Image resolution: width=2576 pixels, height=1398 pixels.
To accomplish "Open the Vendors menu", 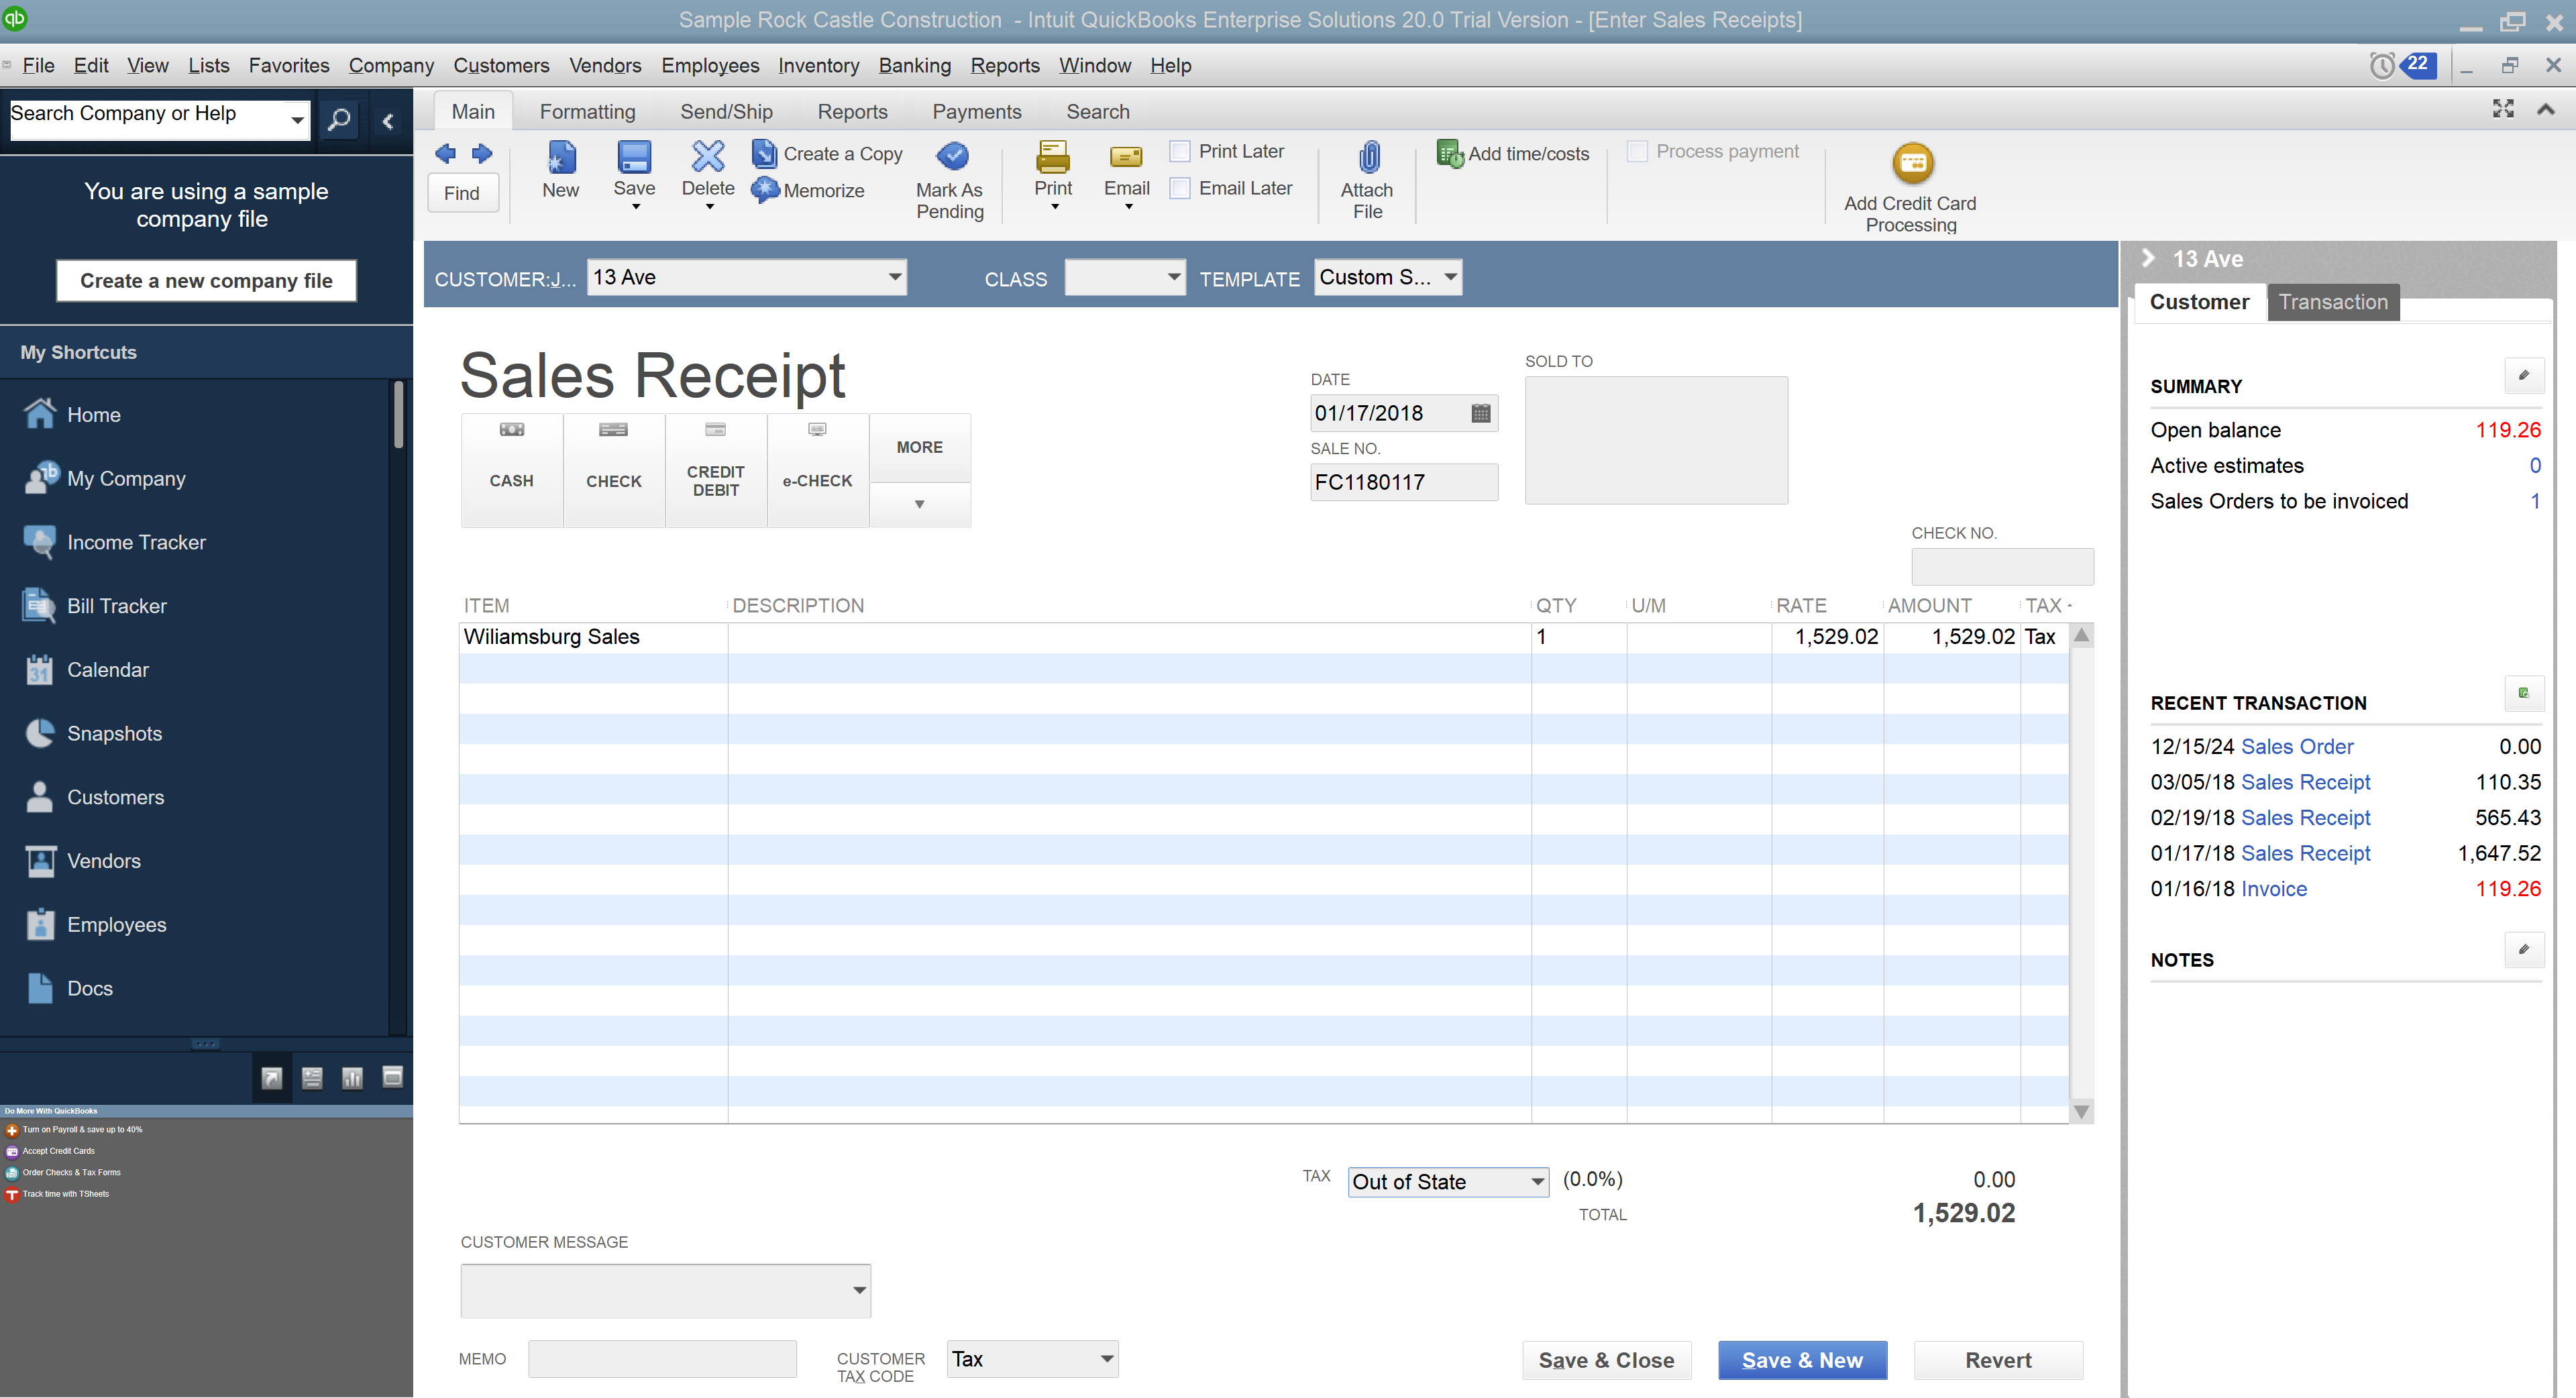I will coord(605,65).
